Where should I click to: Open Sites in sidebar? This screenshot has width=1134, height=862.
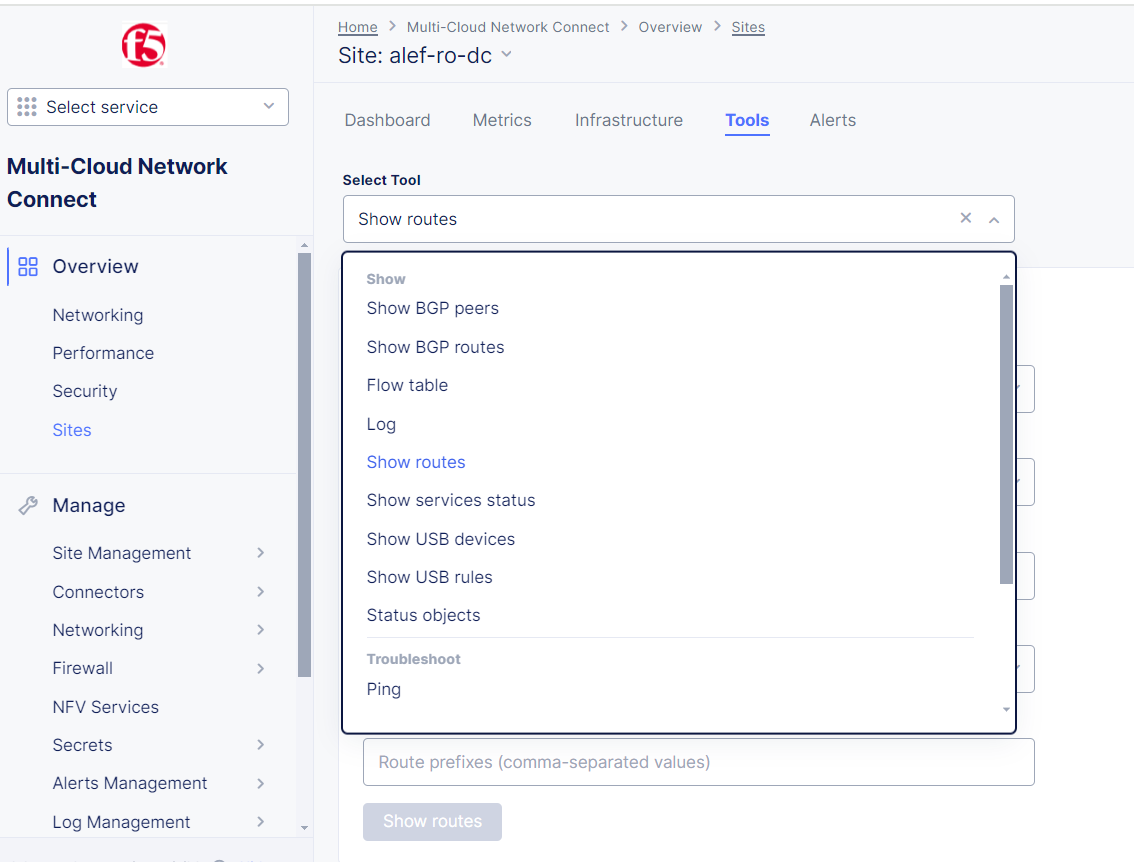pos(72,430)
